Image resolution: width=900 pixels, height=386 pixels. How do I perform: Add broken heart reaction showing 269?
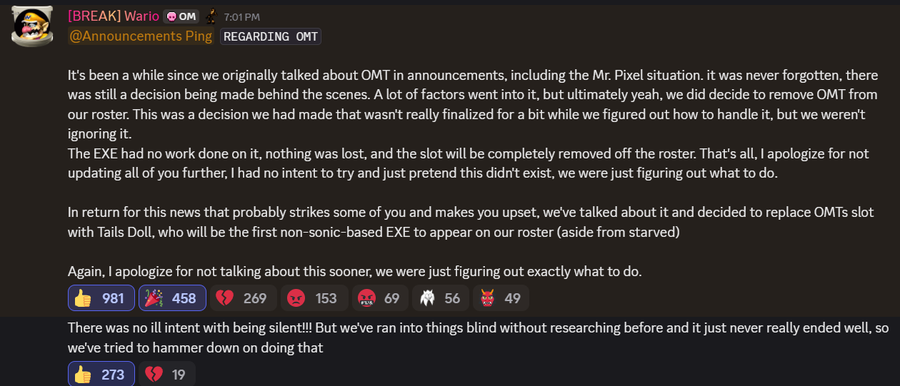click(x=243, y=298)
